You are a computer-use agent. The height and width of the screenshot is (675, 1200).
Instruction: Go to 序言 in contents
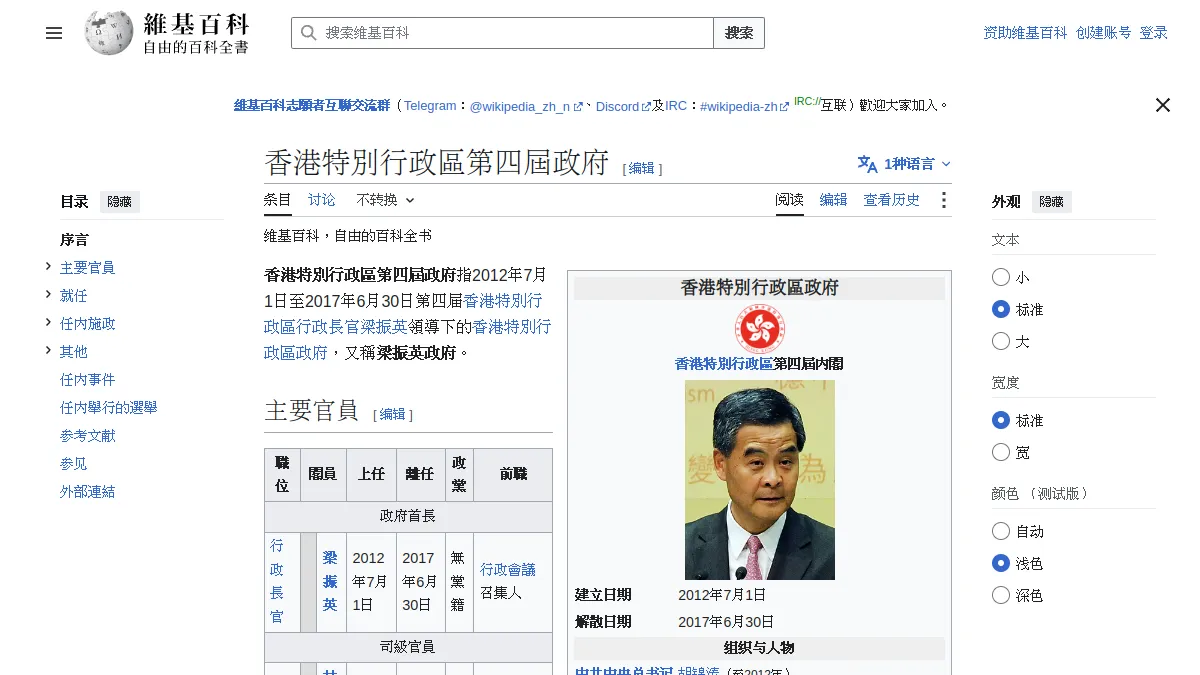(x=74, y=240)
